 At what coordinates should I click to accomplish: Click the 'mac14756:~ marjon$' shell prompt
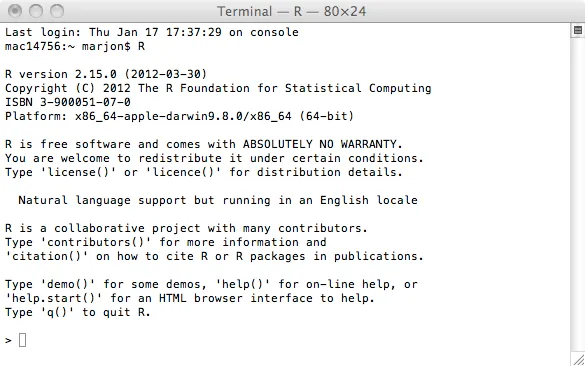68,46
